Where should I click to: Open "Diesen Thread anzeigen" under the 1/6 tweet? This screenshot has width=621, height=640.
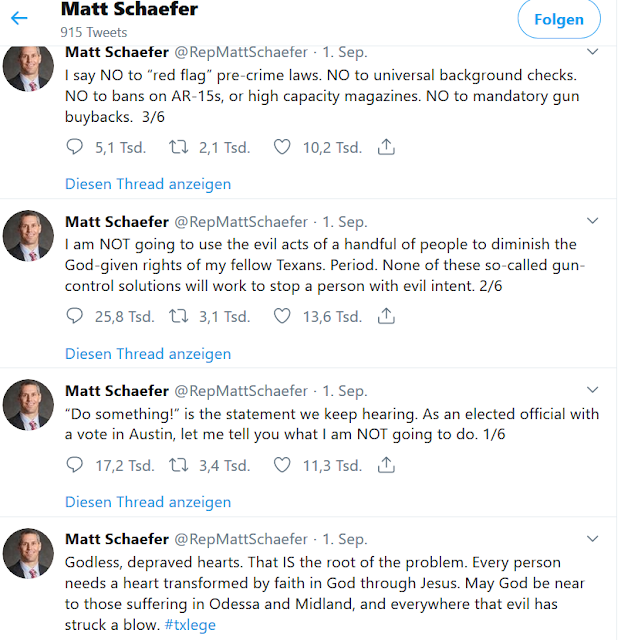click(148, 502)
